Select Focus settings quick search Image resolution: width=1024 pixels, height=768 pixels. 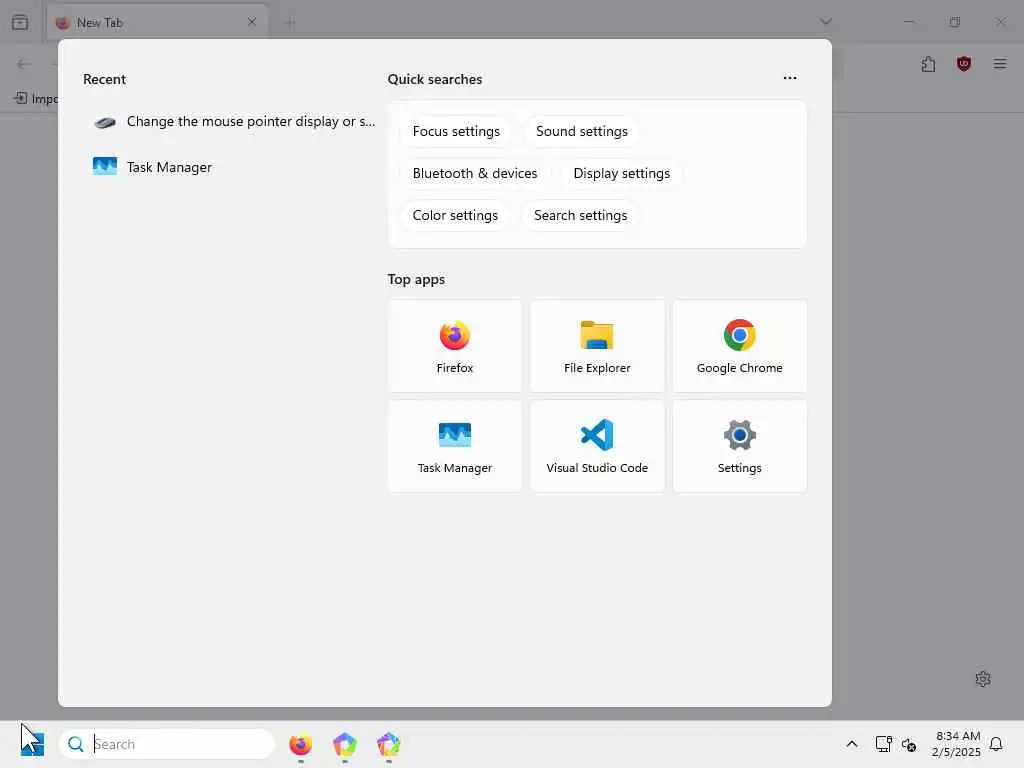[456, 131]
